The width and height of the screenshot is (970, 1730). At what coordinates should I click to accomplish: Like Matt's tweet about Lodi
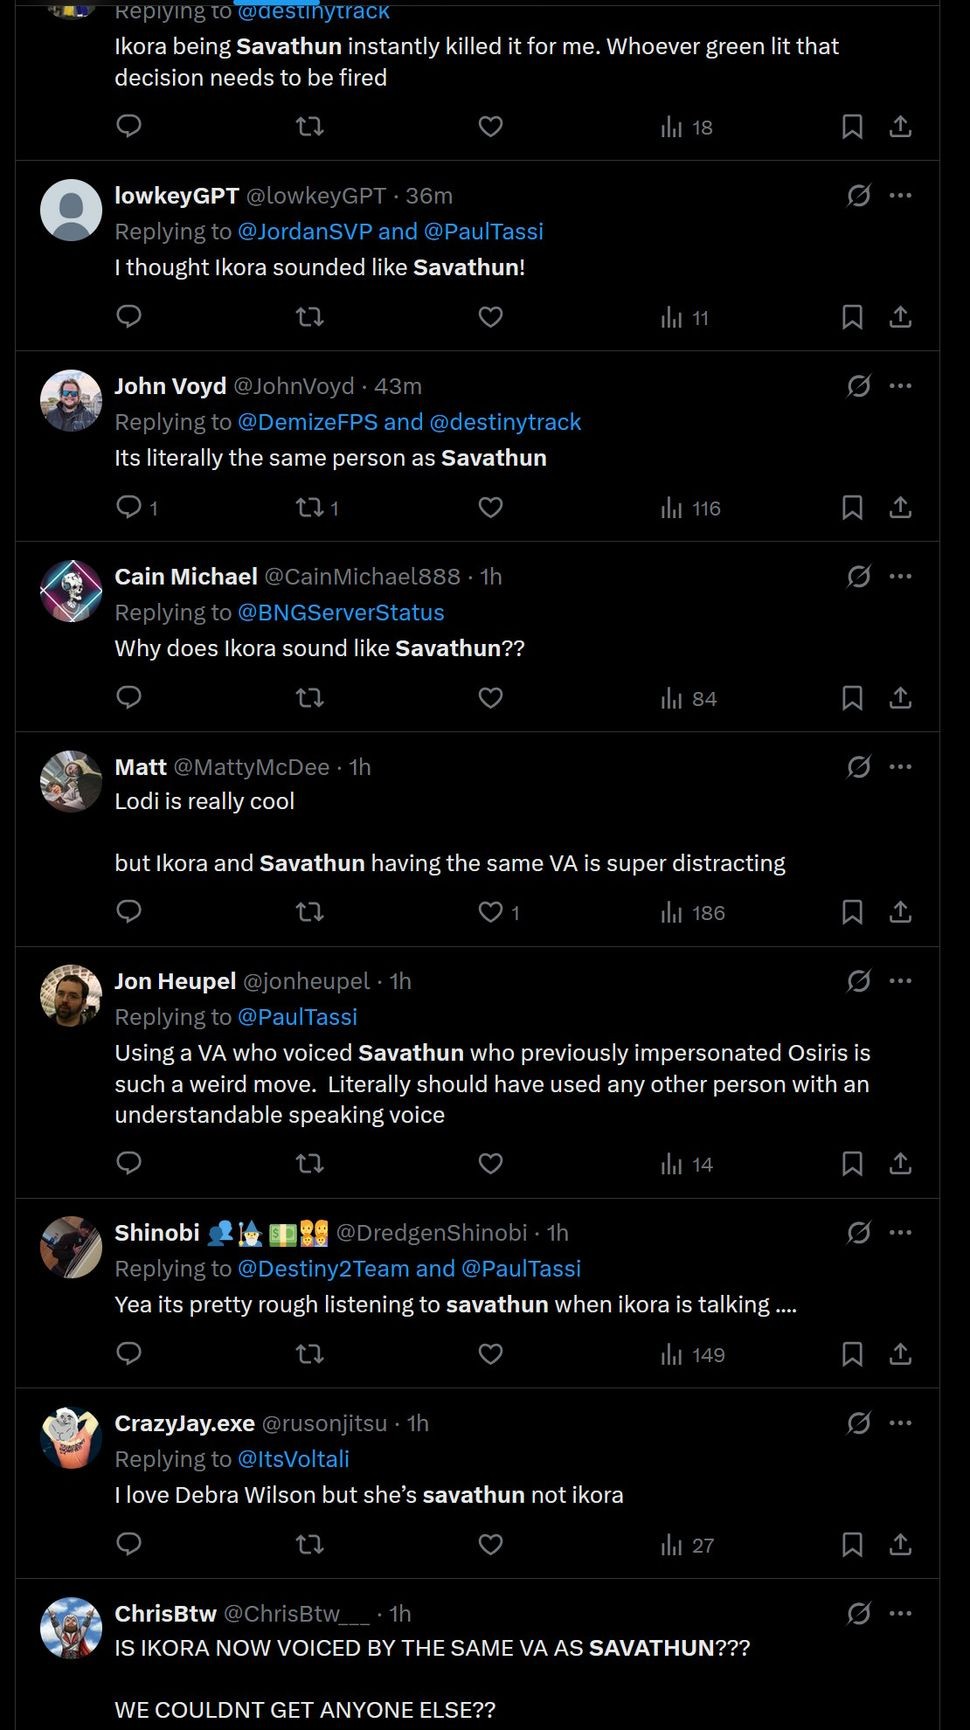pos(490,912)
